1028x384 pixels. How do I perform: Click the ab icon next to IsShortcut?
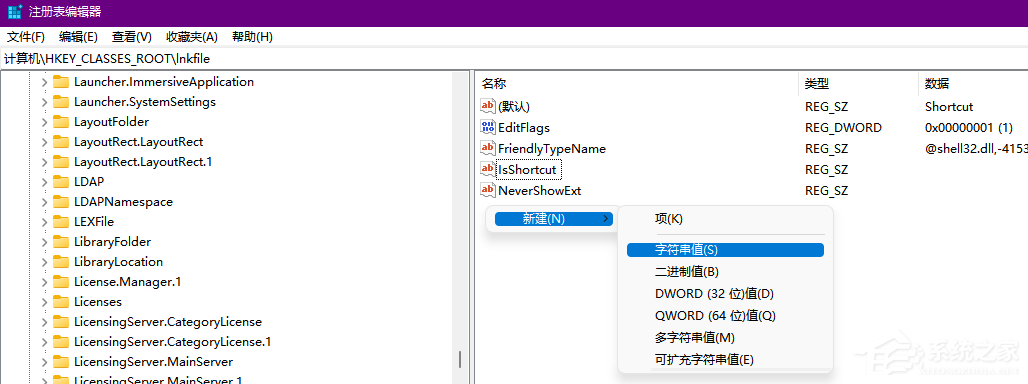pos(488,169)
